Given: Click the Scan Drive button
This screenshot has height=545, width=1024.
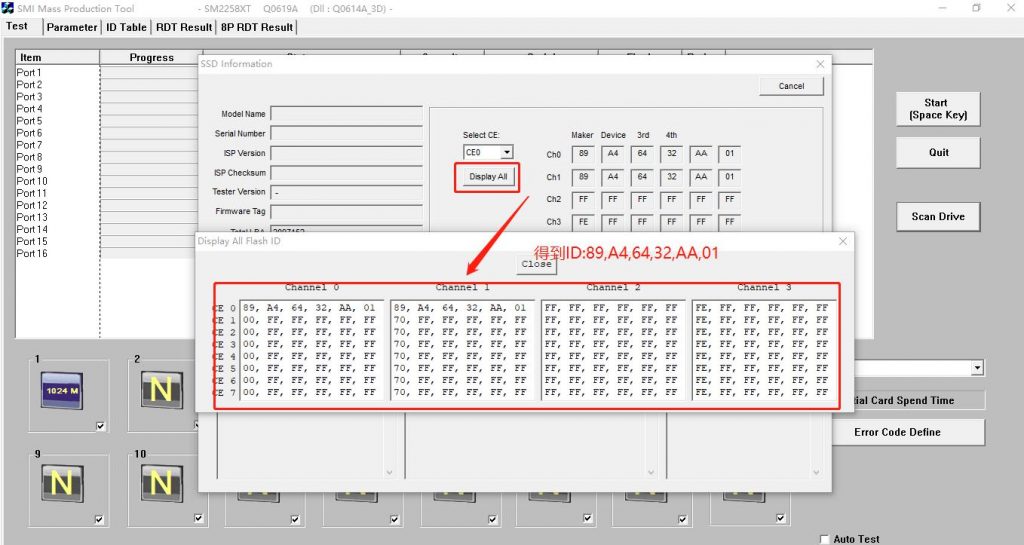Looking at the screenshot, I should click(x=937, y=216).
